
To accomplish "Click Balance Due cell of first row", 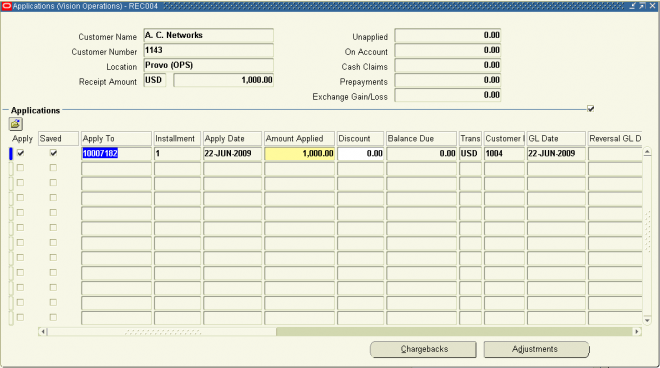I will [421, 154].
